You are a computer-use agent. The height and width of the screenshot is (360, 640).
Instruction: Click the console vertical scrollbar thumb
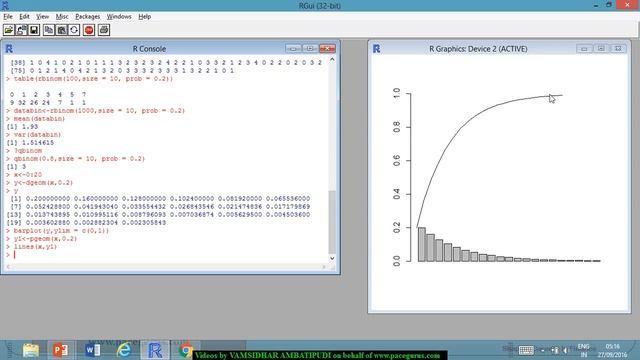coord(332,222)
